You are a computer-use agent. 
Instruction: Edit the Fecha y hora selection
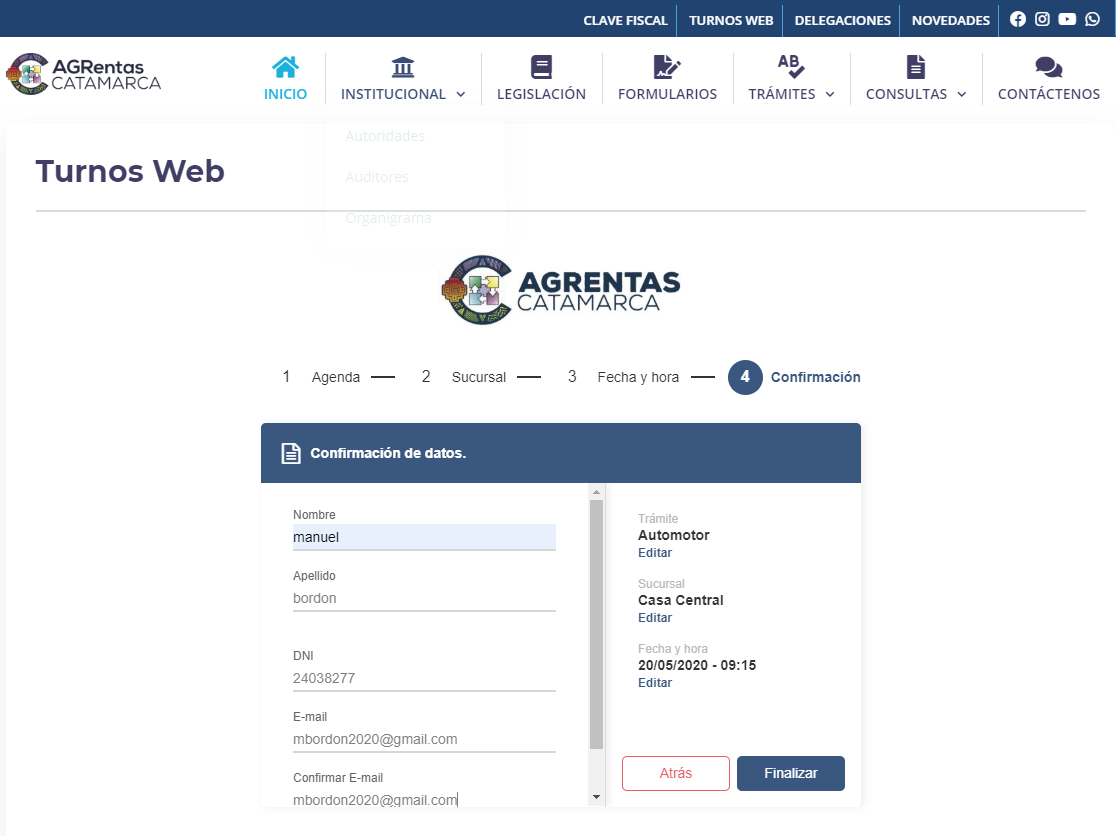(x=655, y=682)
